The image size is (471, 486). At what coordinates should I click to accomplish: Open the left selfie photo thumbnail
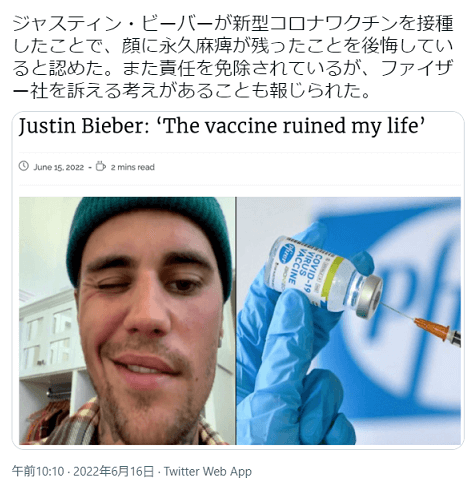click(x=127, y=321)
